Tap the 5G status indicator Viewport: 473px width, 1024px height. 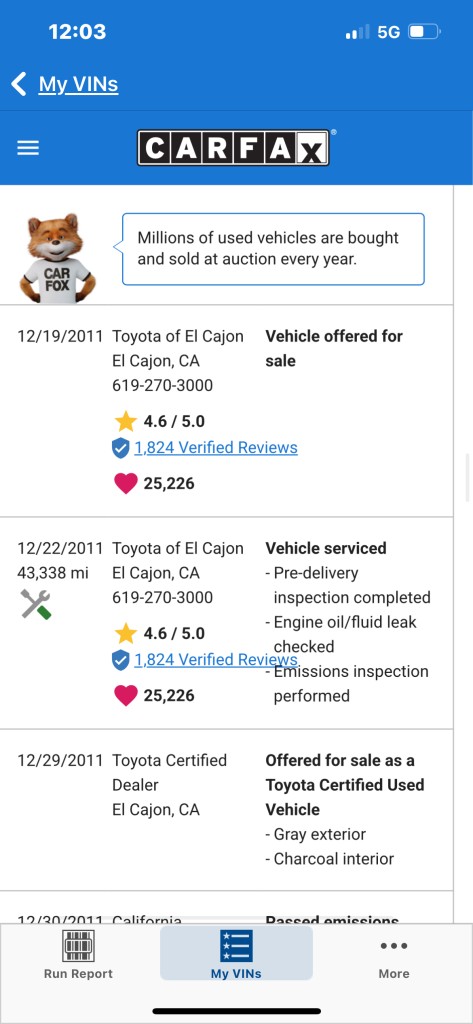tap(389, 32)
